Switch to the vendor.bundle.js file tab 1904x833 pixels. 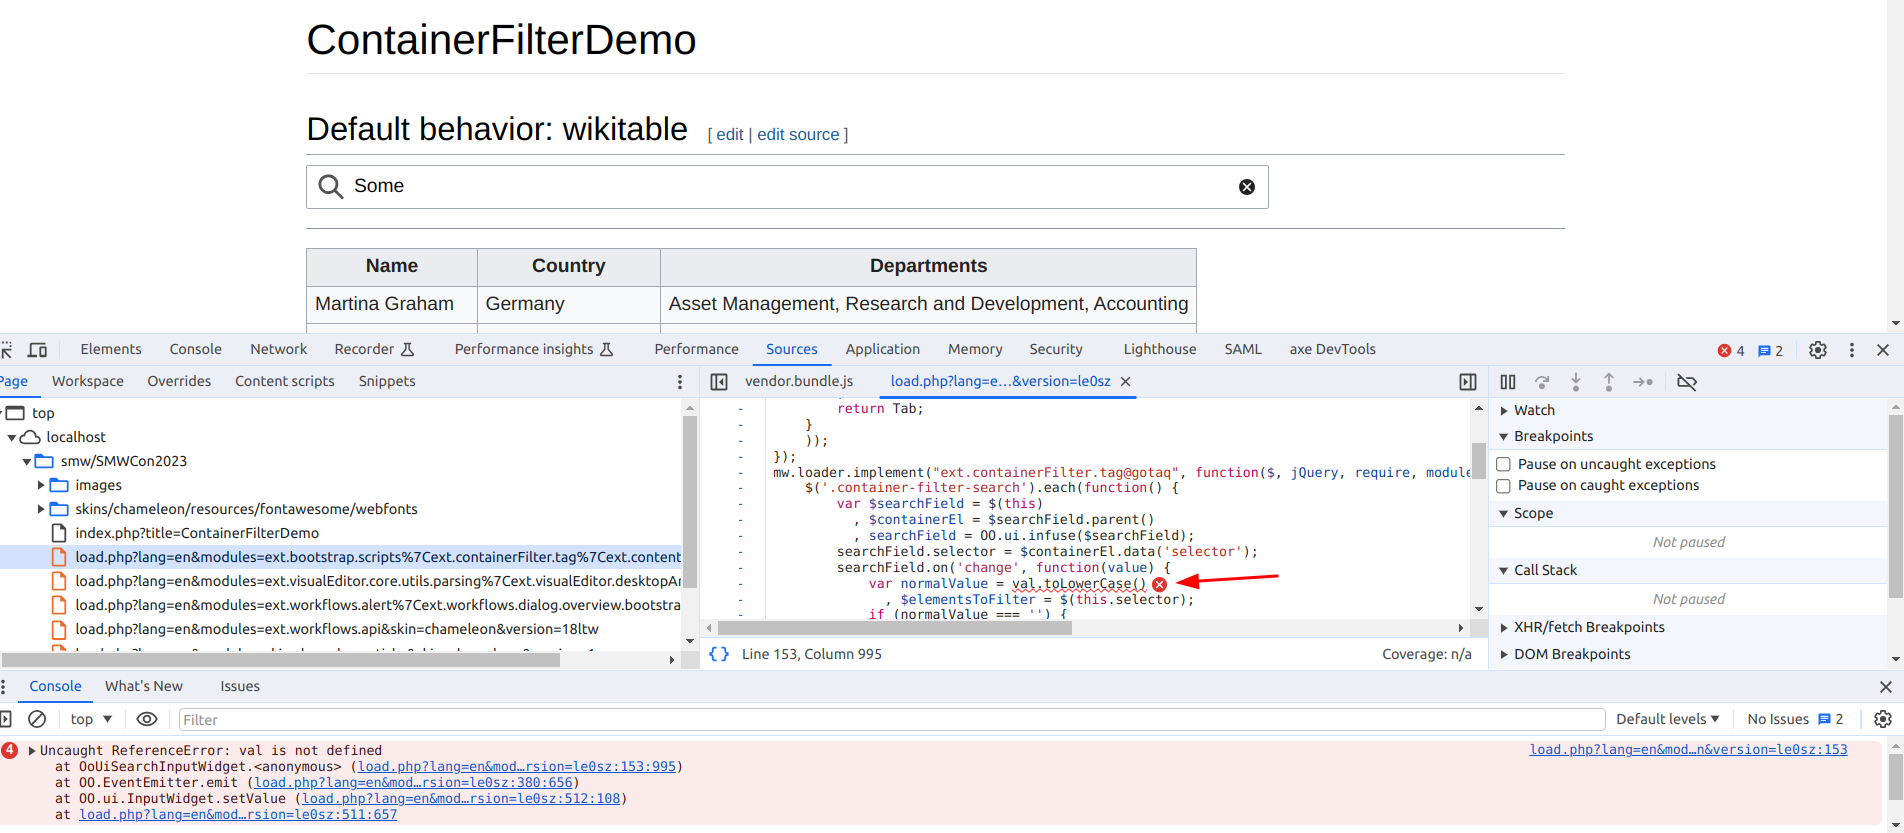799,381
